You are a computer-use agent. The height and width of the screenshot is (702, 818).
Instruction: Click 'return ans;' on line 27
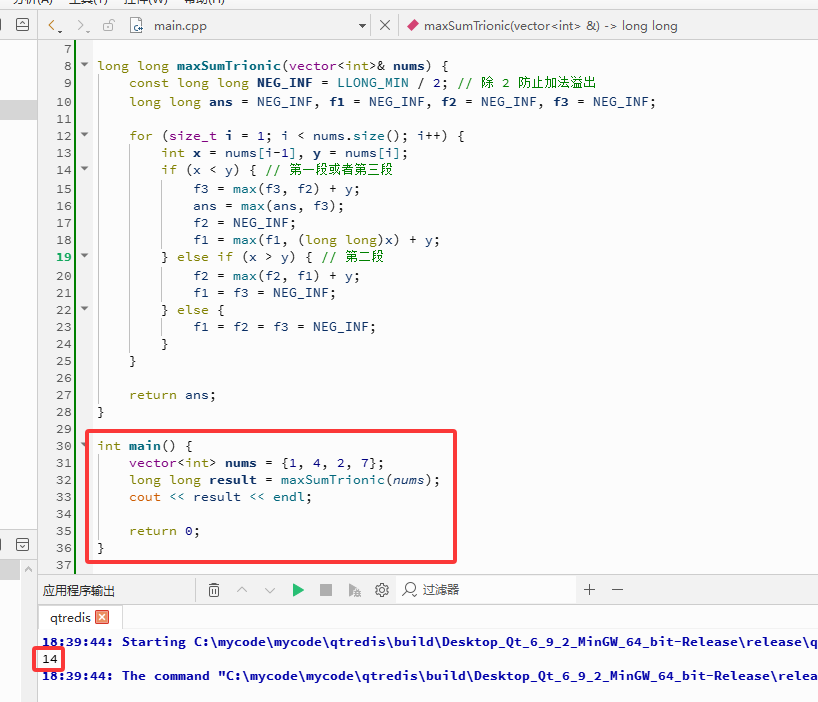coord(172,395)
